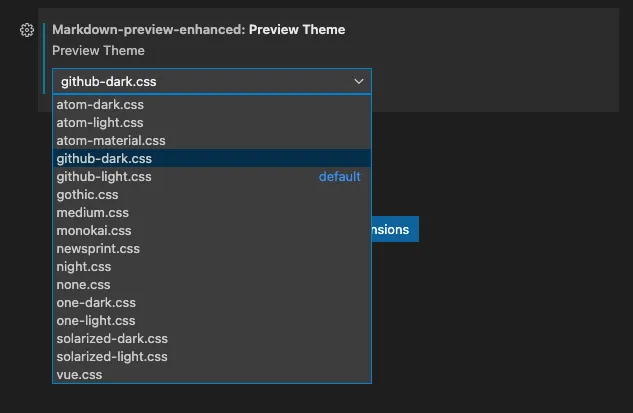This screenshot has height=413, width=633.
Task: Pick night.css preview theme
Action: point(84,266)
